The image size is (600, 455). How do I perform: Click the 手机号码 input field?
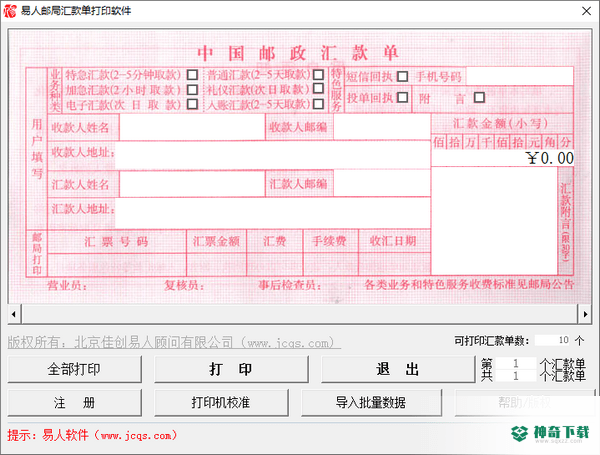(x=520, y=76)
